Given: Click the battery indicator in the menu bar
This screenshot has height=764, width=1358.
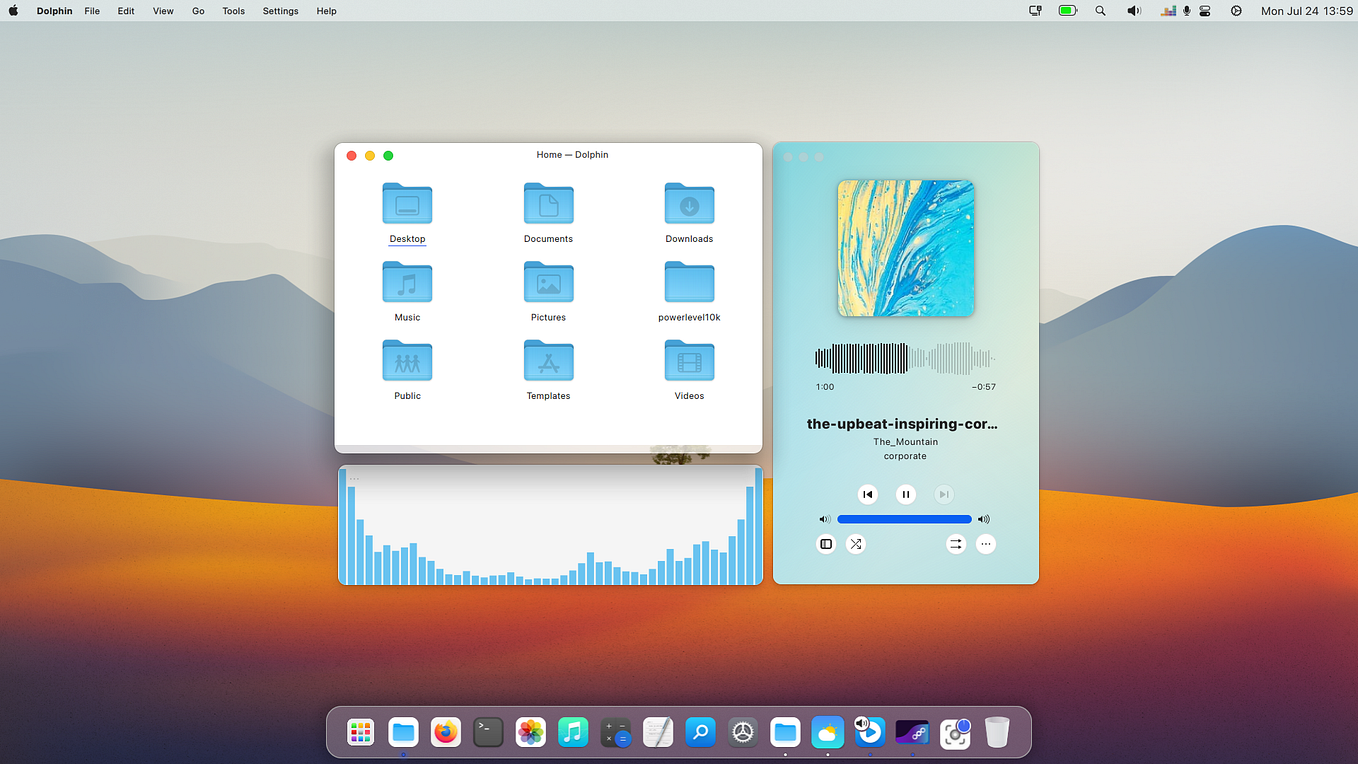Looking at the screenshot, I should coord(1067,11).
